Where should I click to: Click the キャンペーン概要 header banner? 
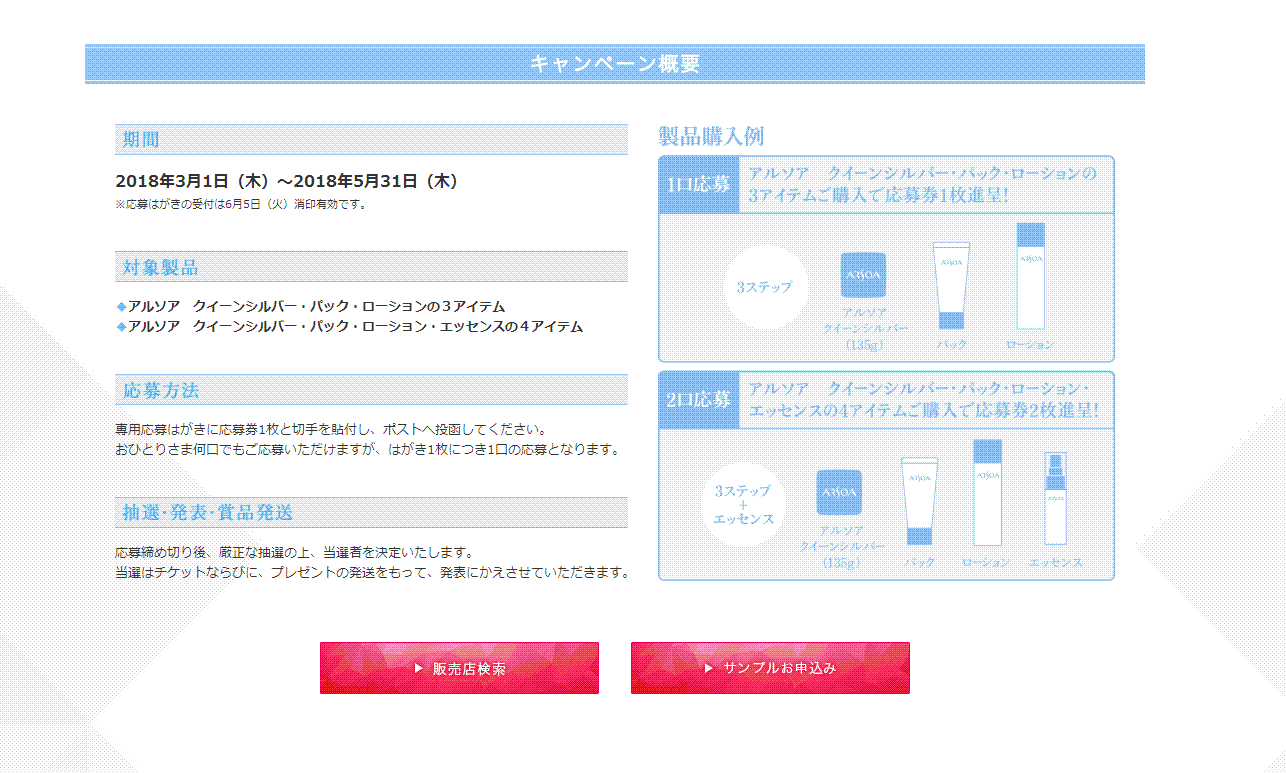[615, 64]
